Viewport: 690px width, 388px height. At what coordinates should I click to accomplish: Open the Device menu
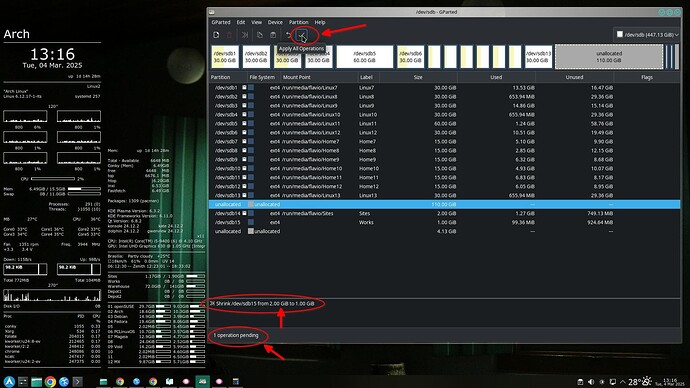(275, 22)
